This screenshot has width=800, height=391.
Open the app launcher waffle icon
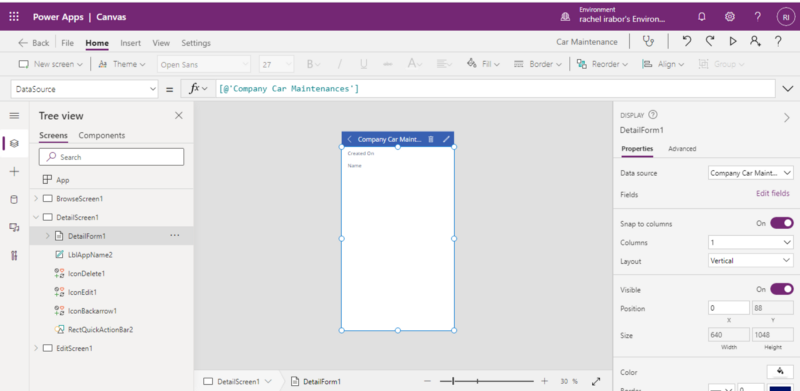pos(14,17)
